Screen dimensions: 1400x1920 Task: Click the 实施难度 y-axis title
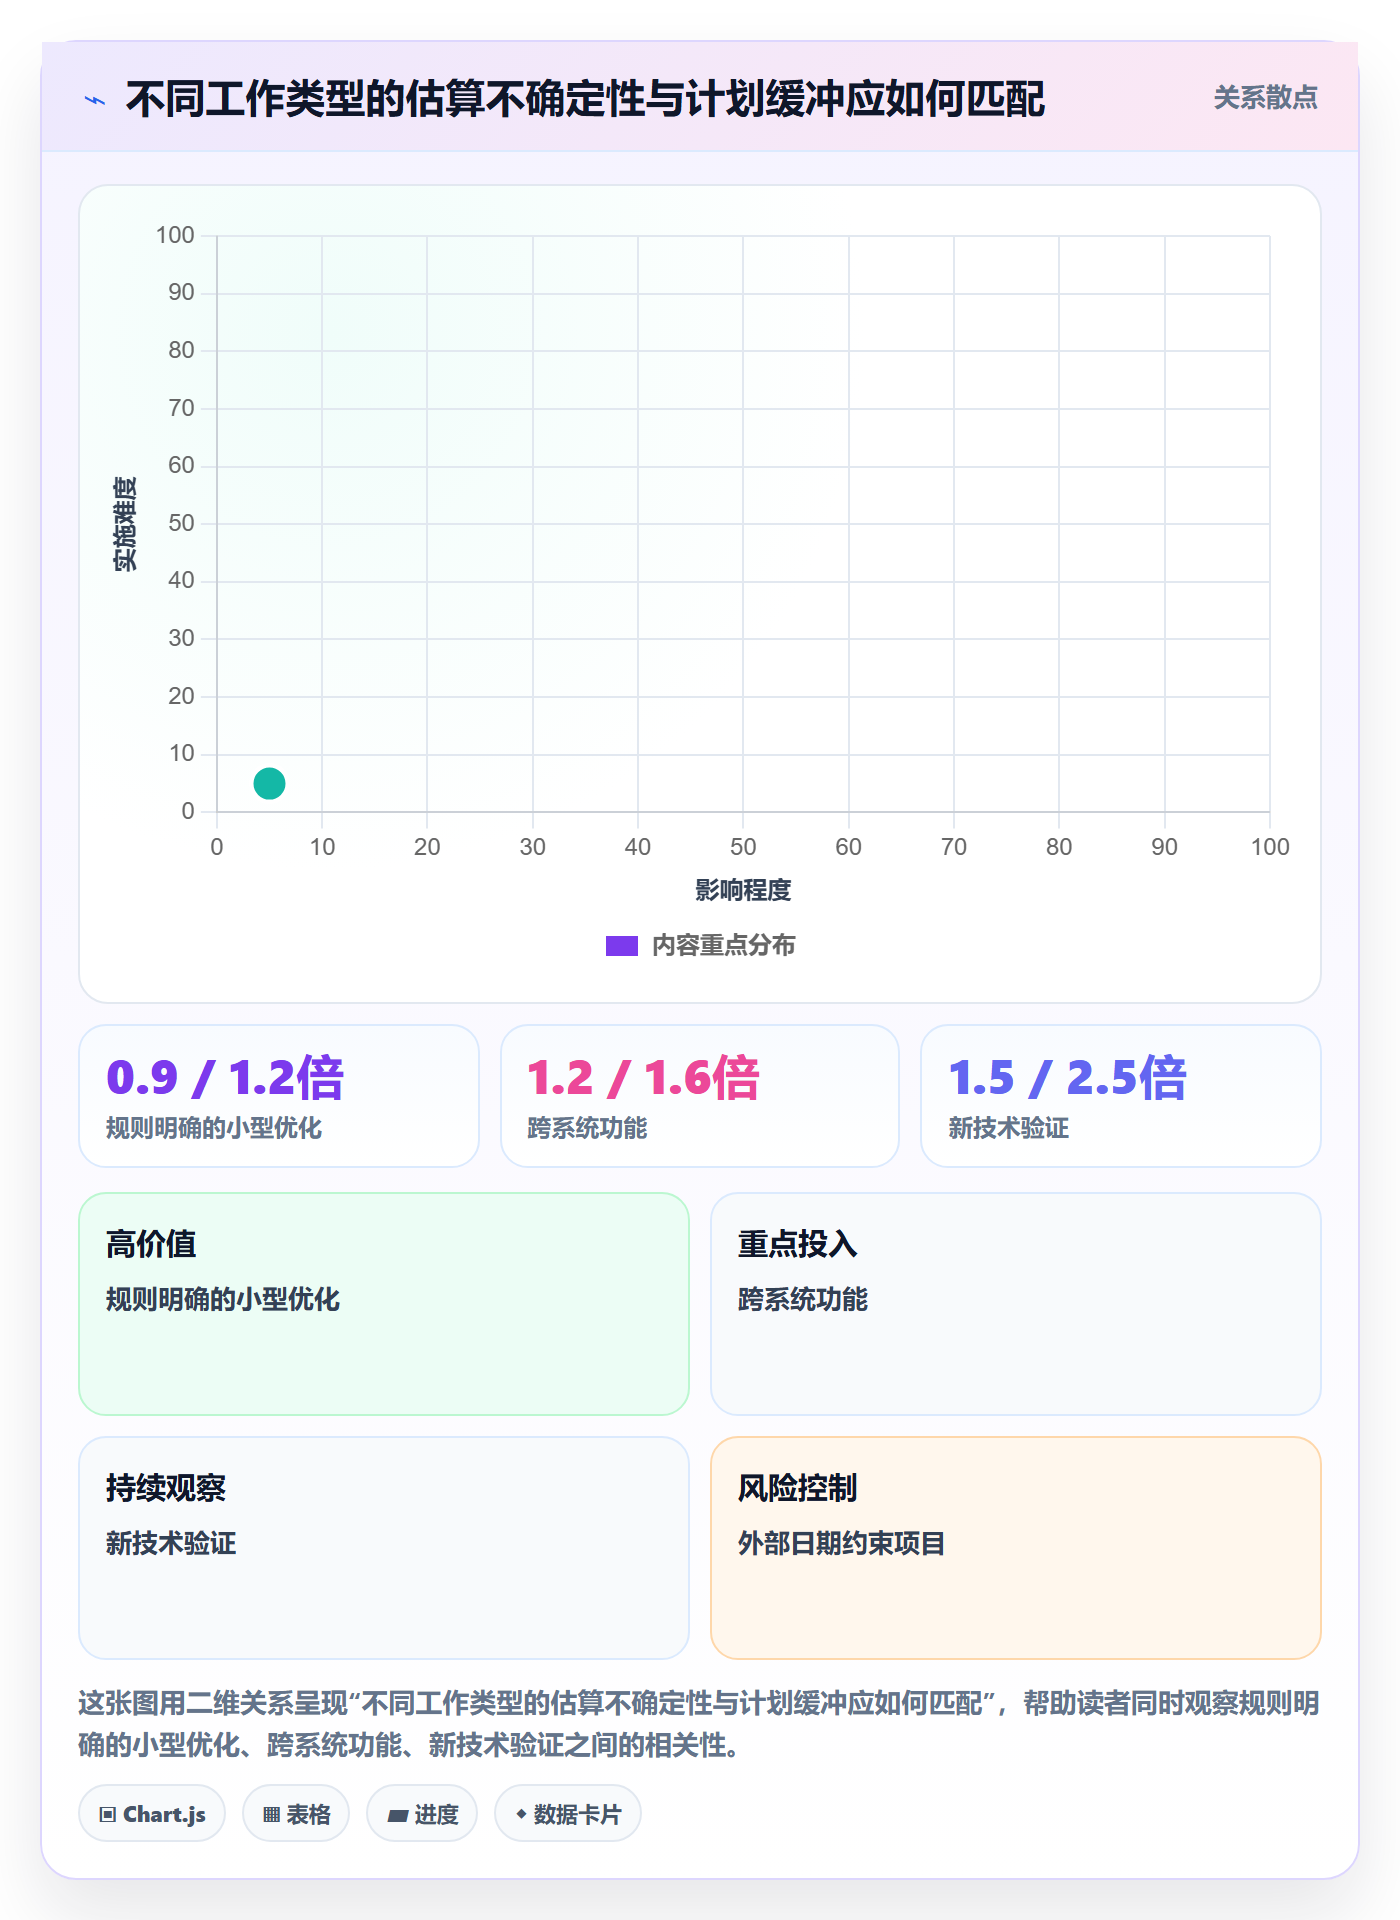(125, 524)
